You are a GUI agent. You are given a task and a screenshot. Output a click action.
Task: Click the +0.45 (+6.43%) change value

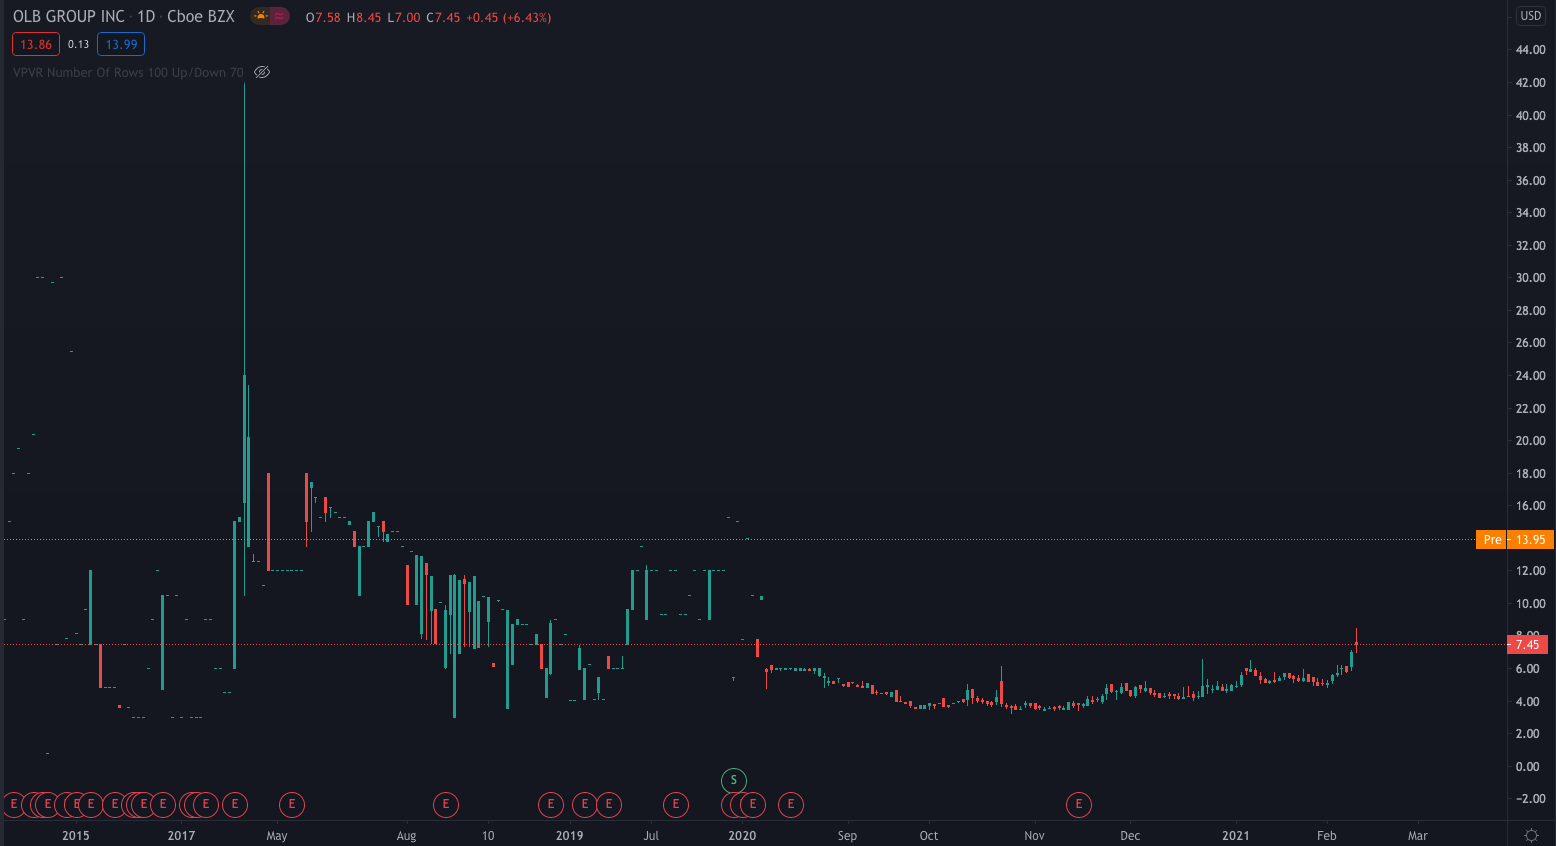tap(509, 18)
